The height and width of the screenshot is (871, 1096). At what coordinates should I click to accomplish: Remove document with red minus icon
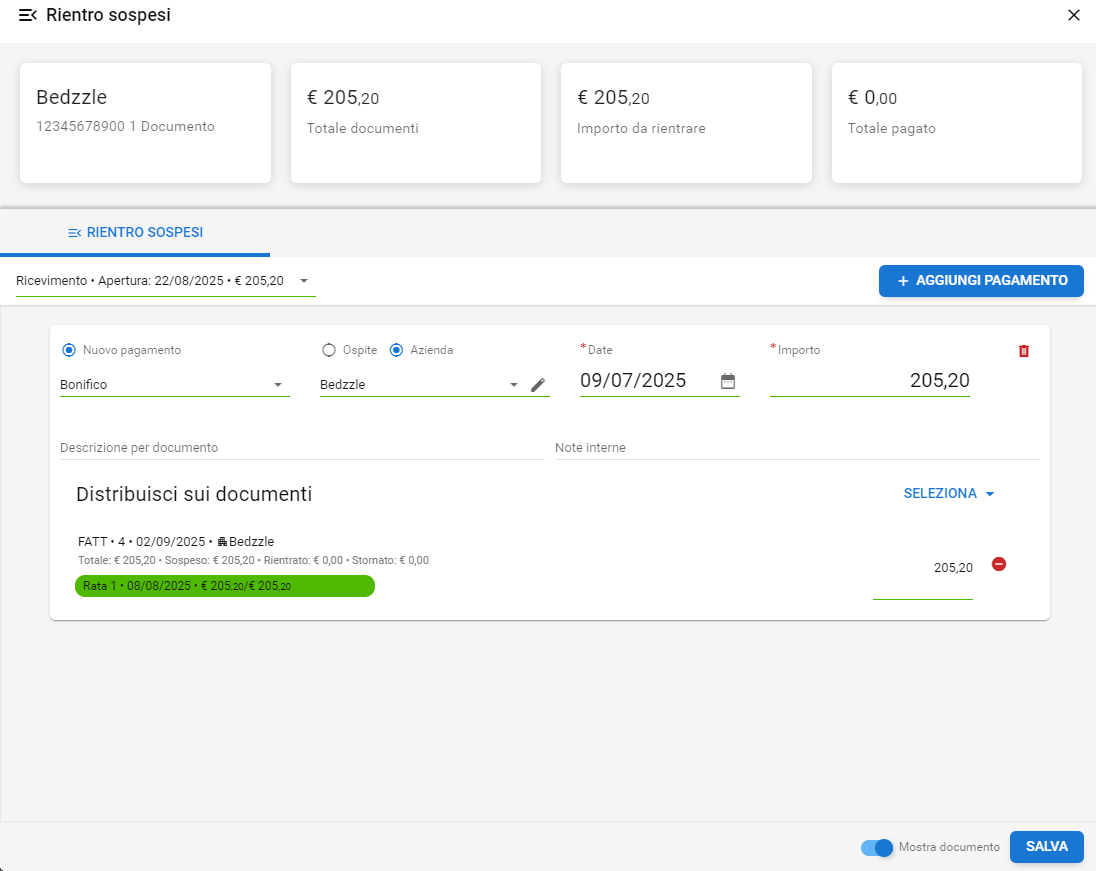coord(998,564)
